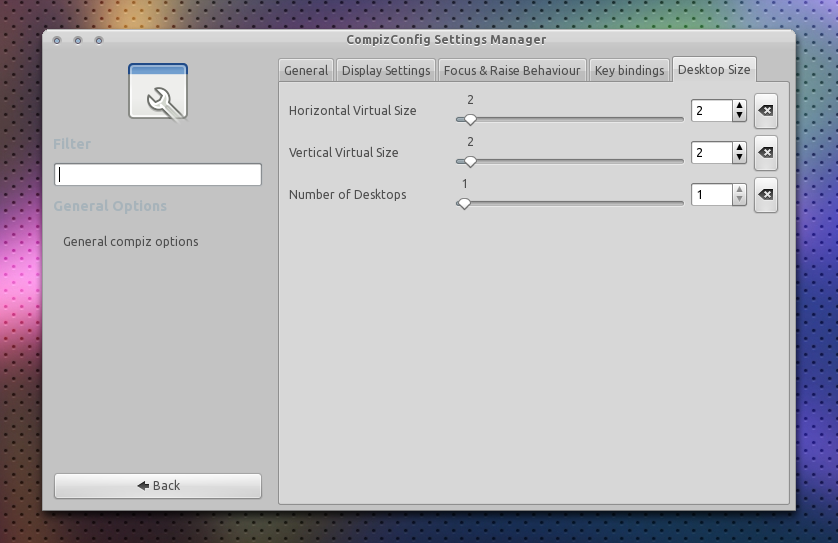Increase Horizontal Virtual Size with up arrow
Viewport: 838px width, 543px height.
click(739, 106)
